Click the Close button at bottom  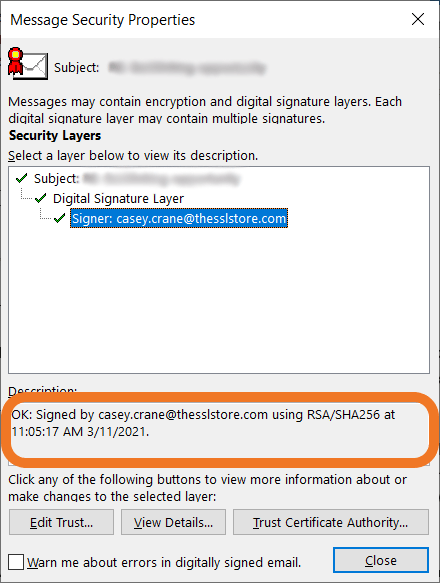click(381, 560)
